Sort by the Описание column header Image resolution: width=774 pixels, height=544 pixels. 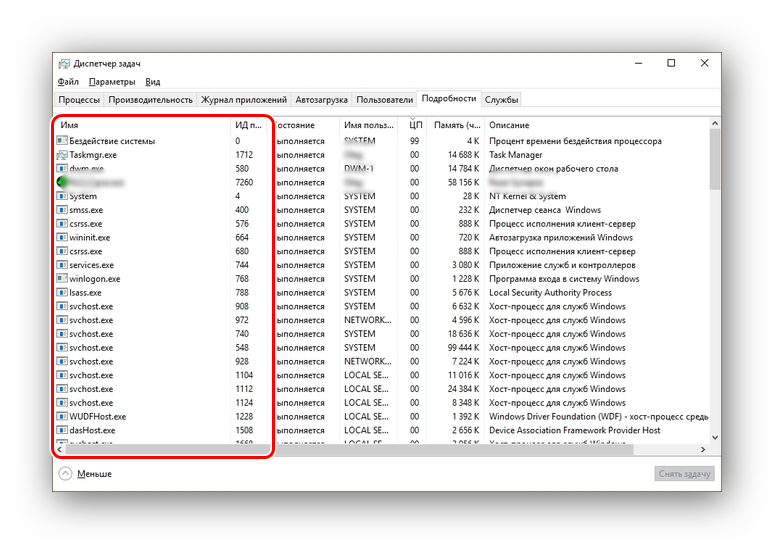click(x=597, y=125)
